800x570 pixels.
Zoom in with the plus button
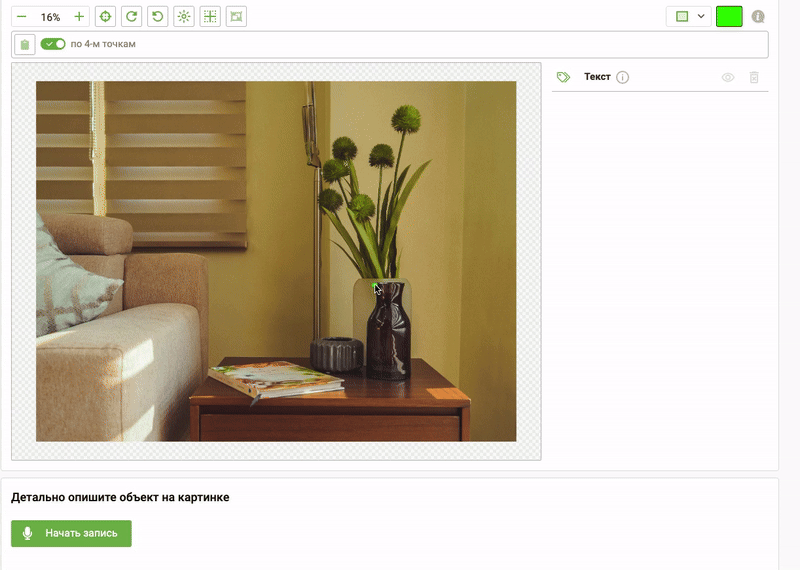[x=79, y=17]
